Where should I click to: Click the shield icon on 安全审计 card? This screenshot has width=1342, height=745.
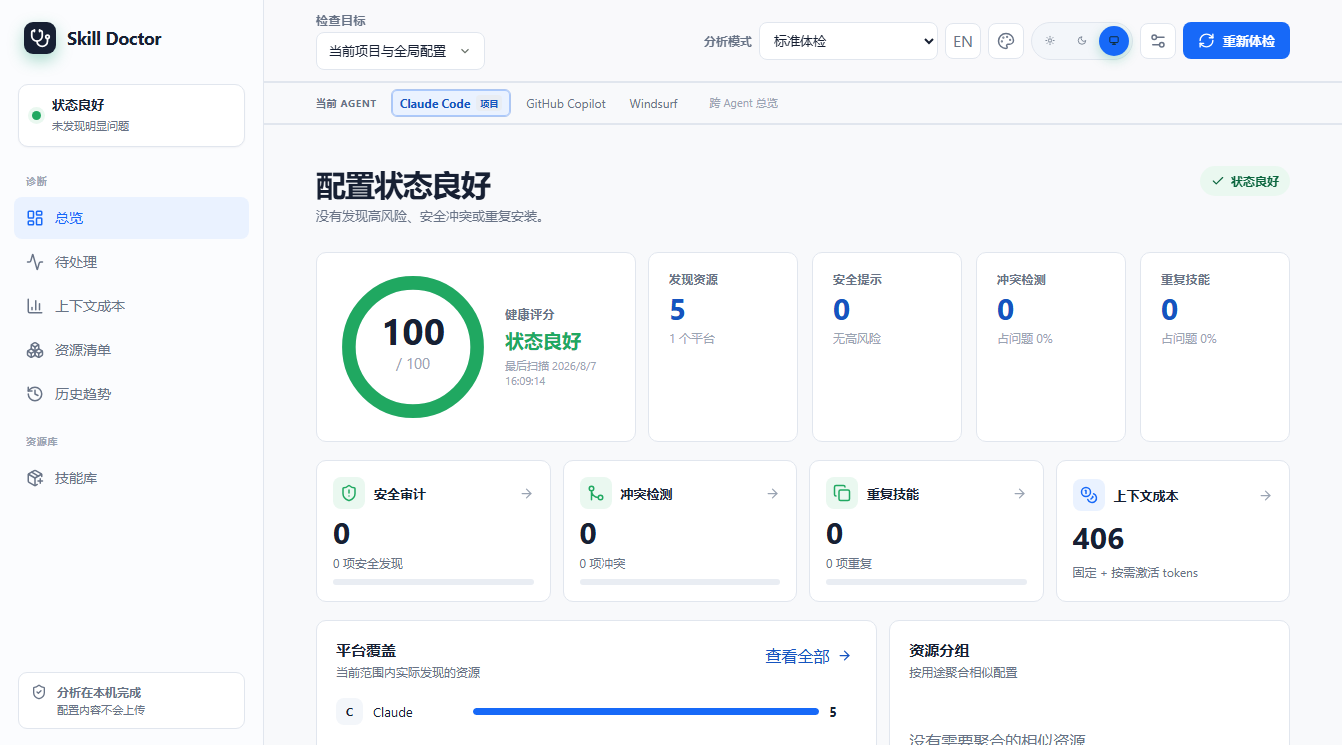349,493
